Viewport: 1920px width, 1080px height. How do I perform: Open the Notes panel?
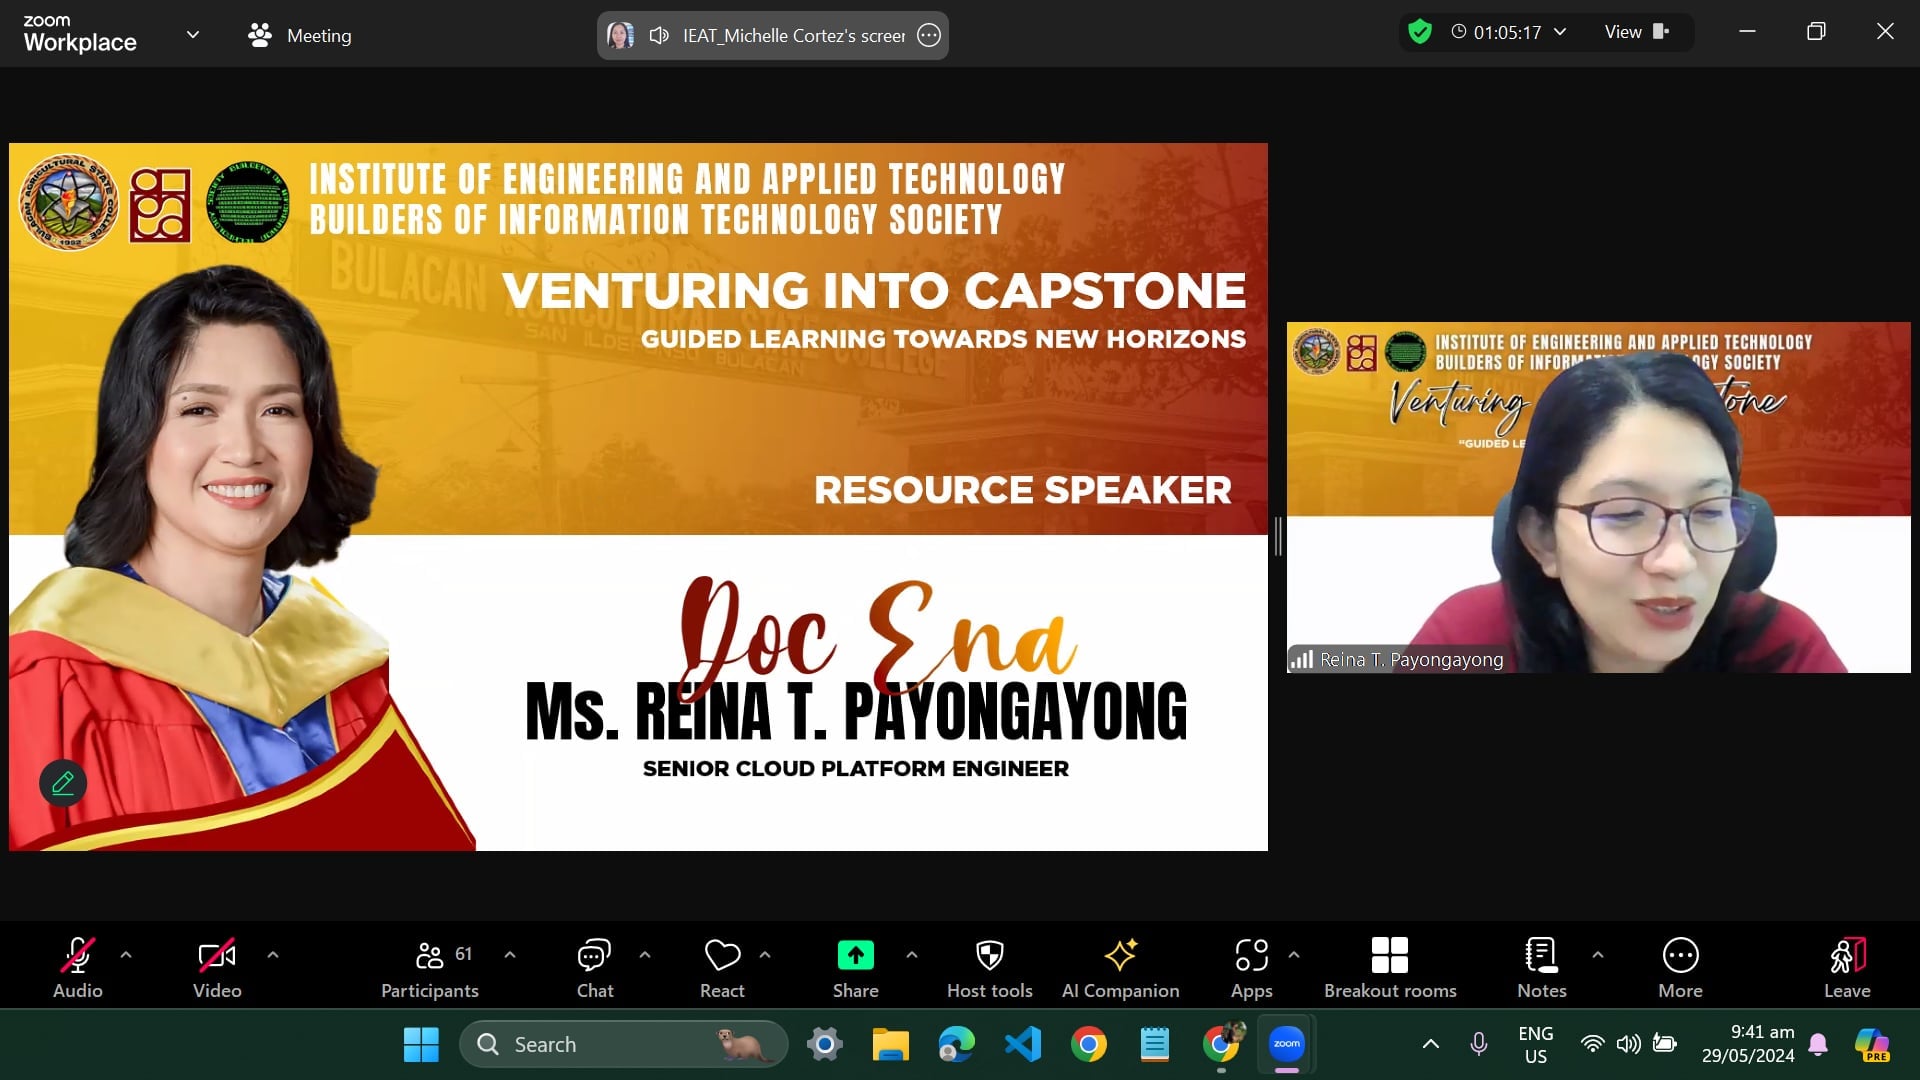[x=1542, y=967]
